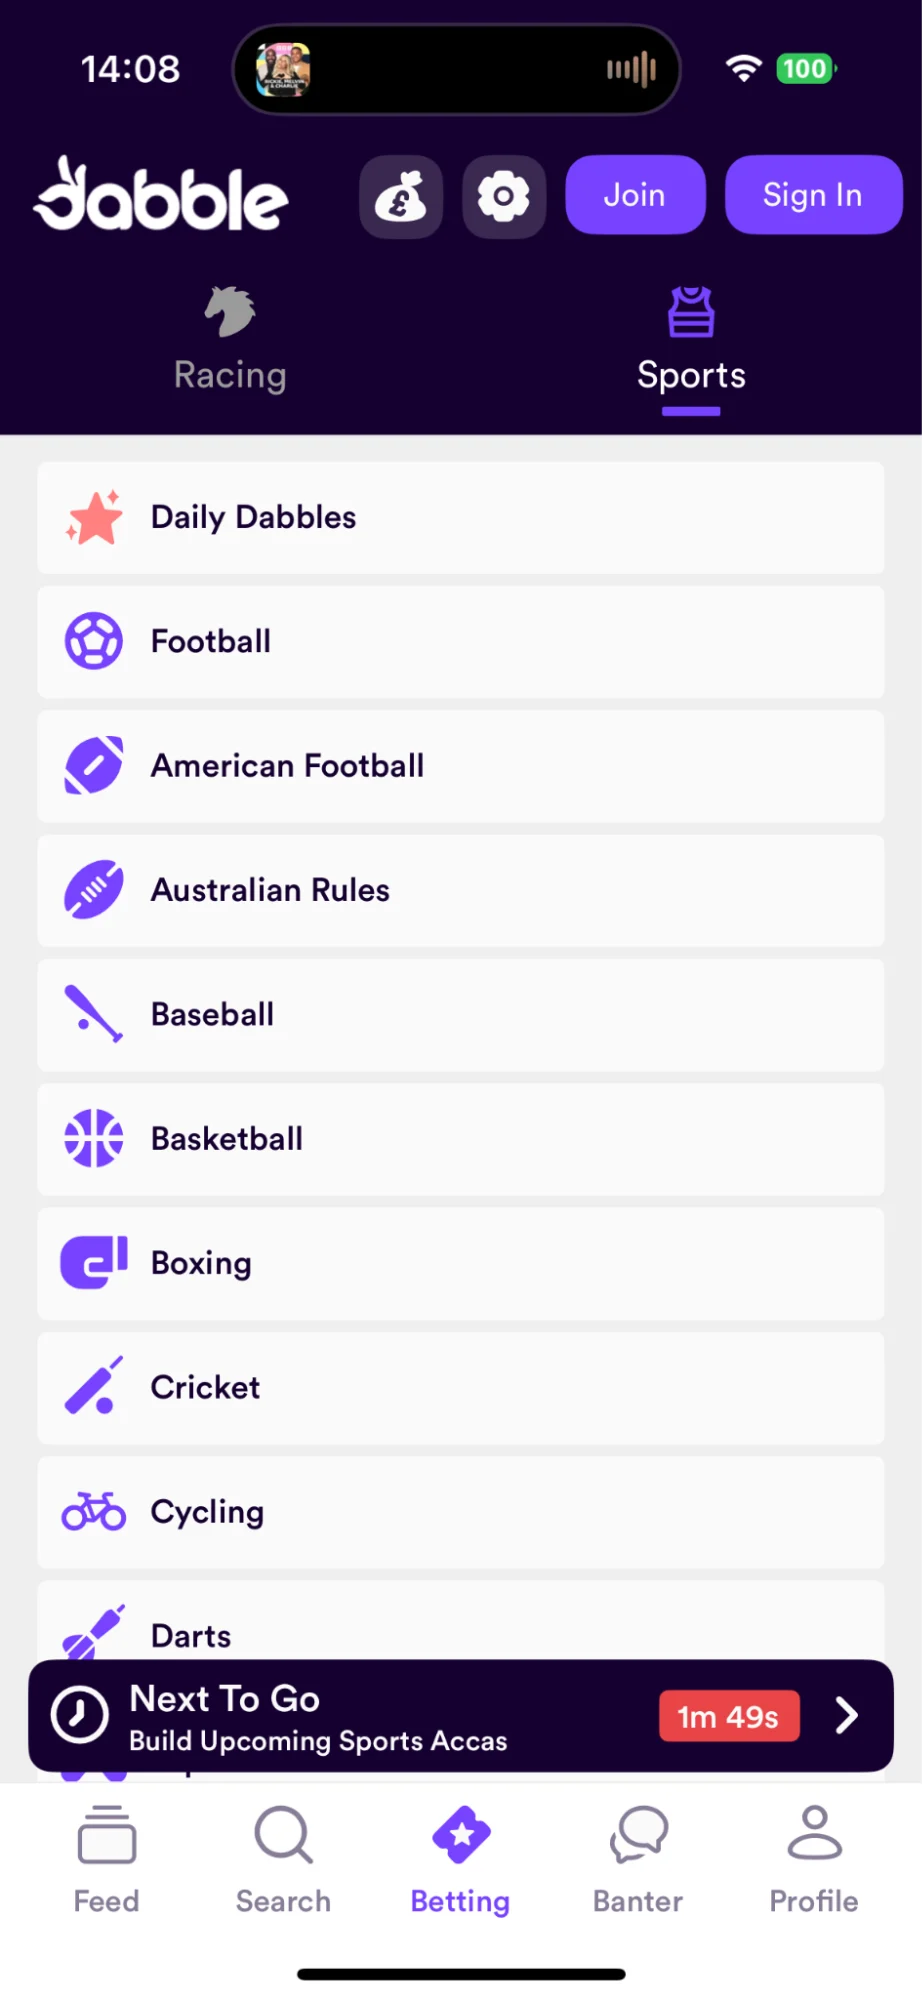Viewport: 923px width, 1999px height.
Task: Select the Basketball ball icon
Action: (x=94, y=1138)
